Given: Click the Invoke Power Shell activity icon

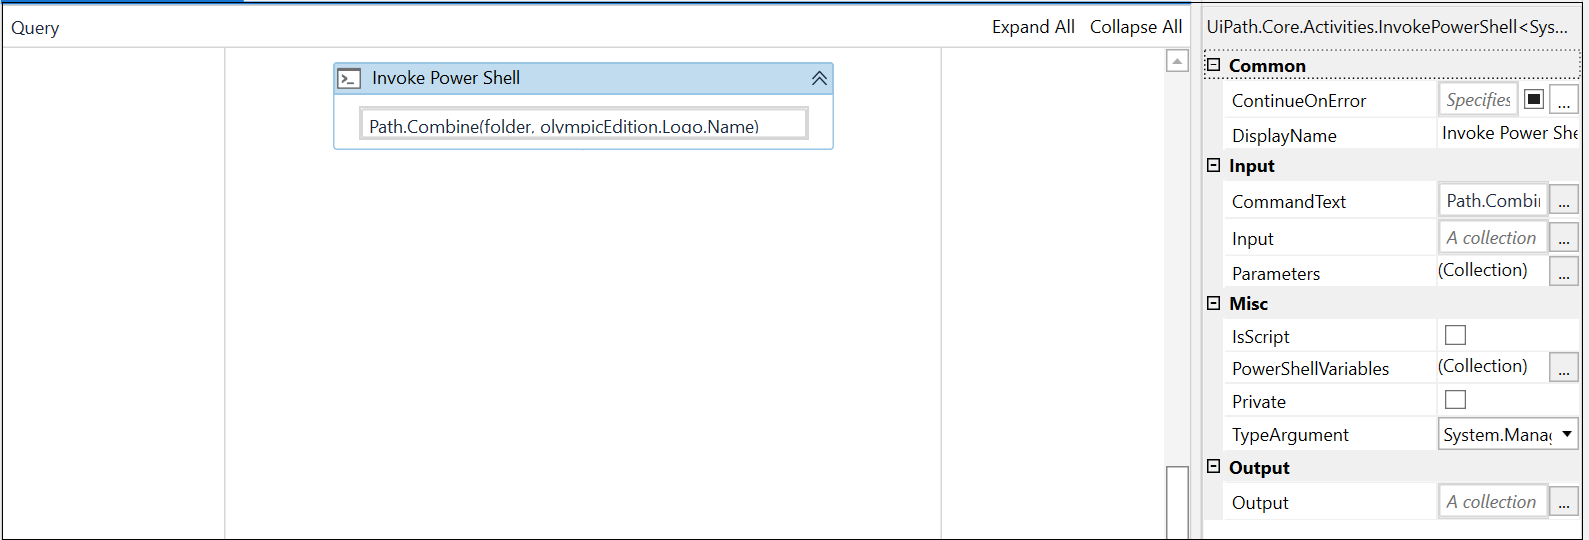Looking at the screenshot, I should coord(349,78).
